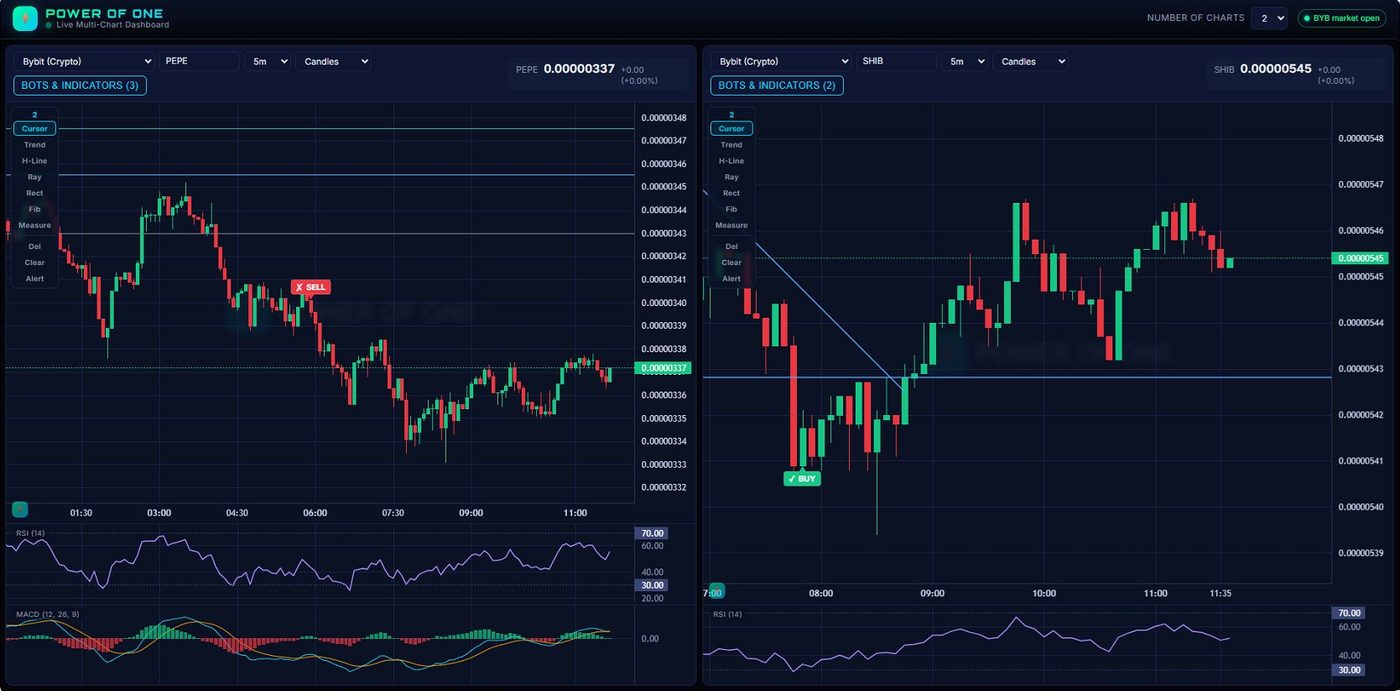This screenshot has height=691, width=1400.
Task: Click the PEPE header price 0.00000337
Action: click(x=579, y=69)
